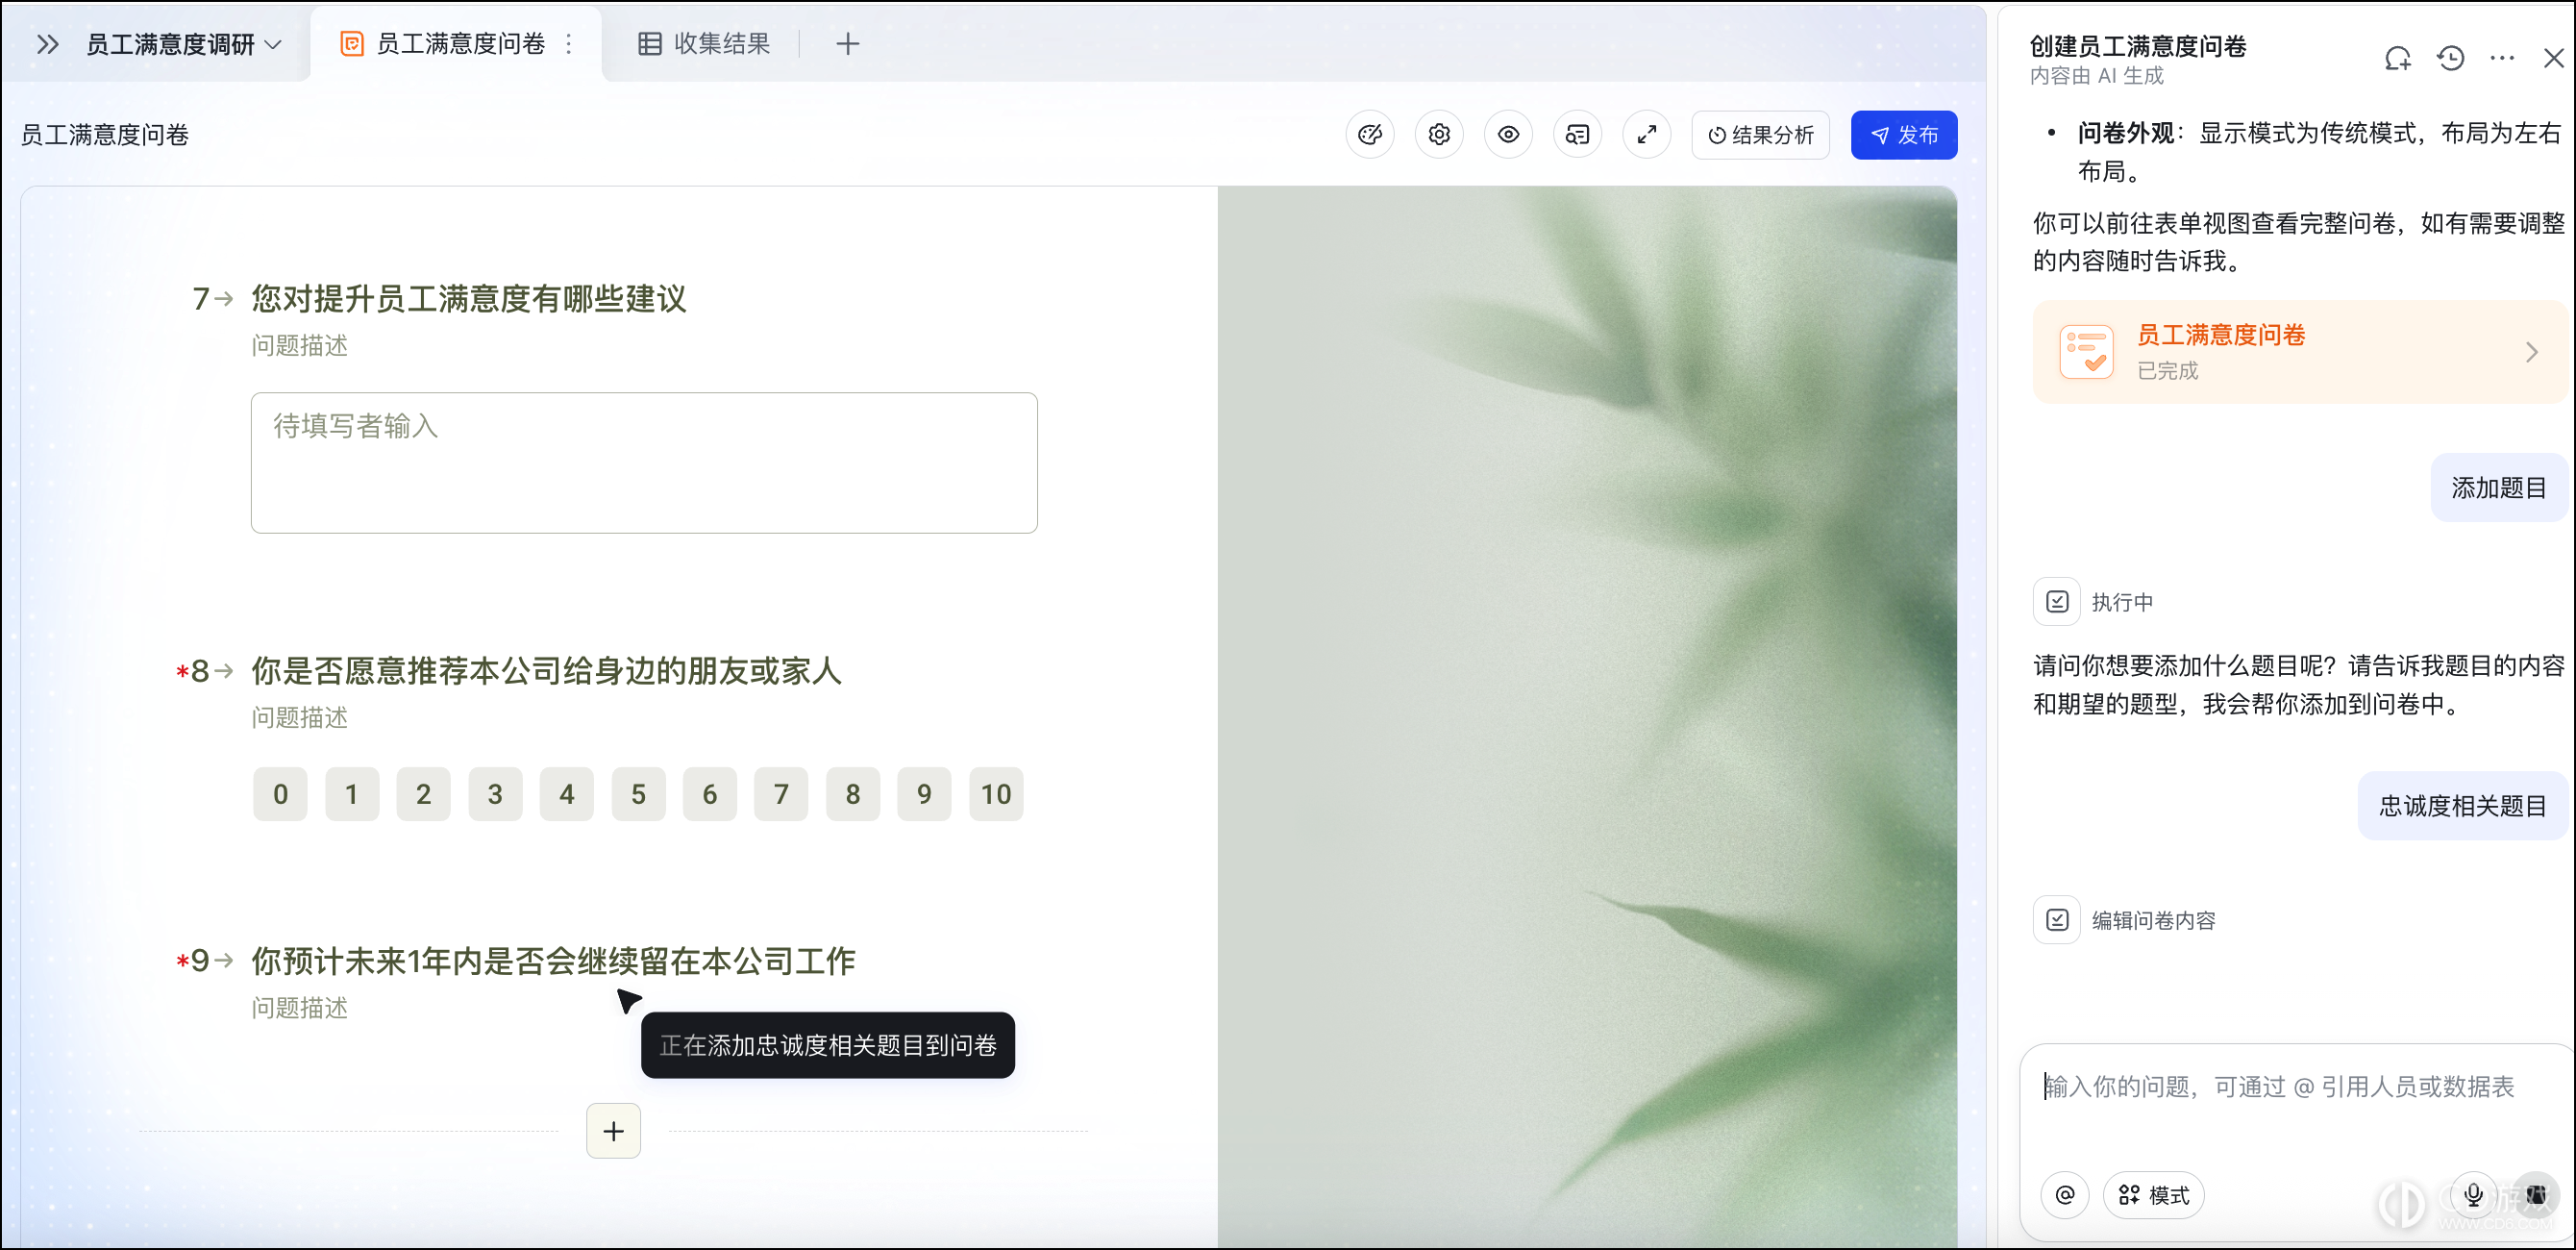Image resolution: width=2576 pixels, height=1250 pixels.
Task: Switch to the 收集结果 tab
Action: [704, 44]
